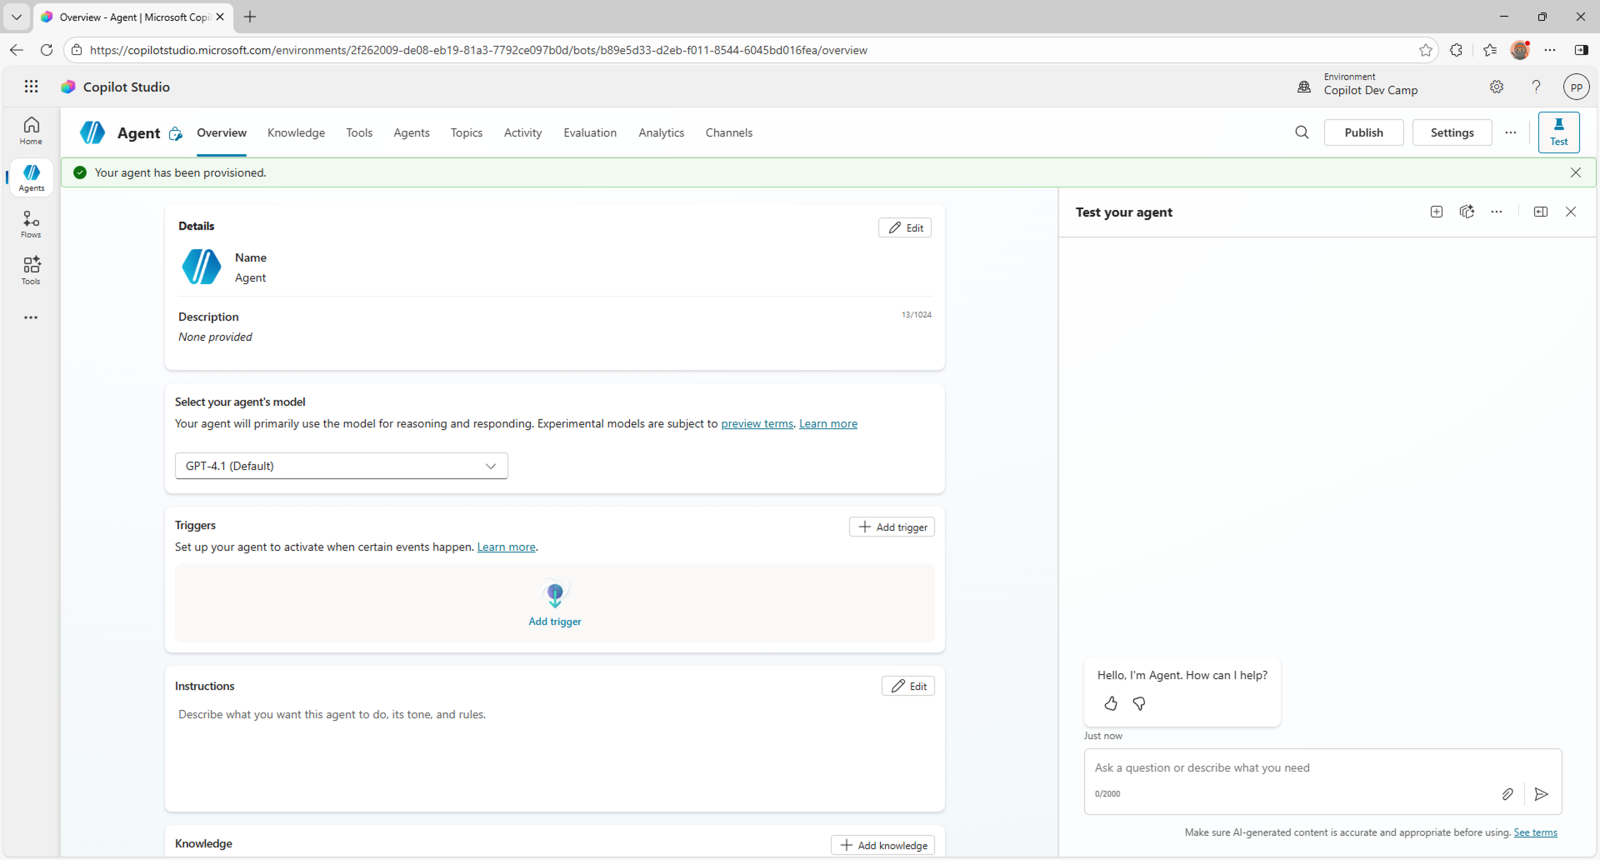1600x860 pixels.
Task: Open Learn more link in model section
Action: click(828, 424)
